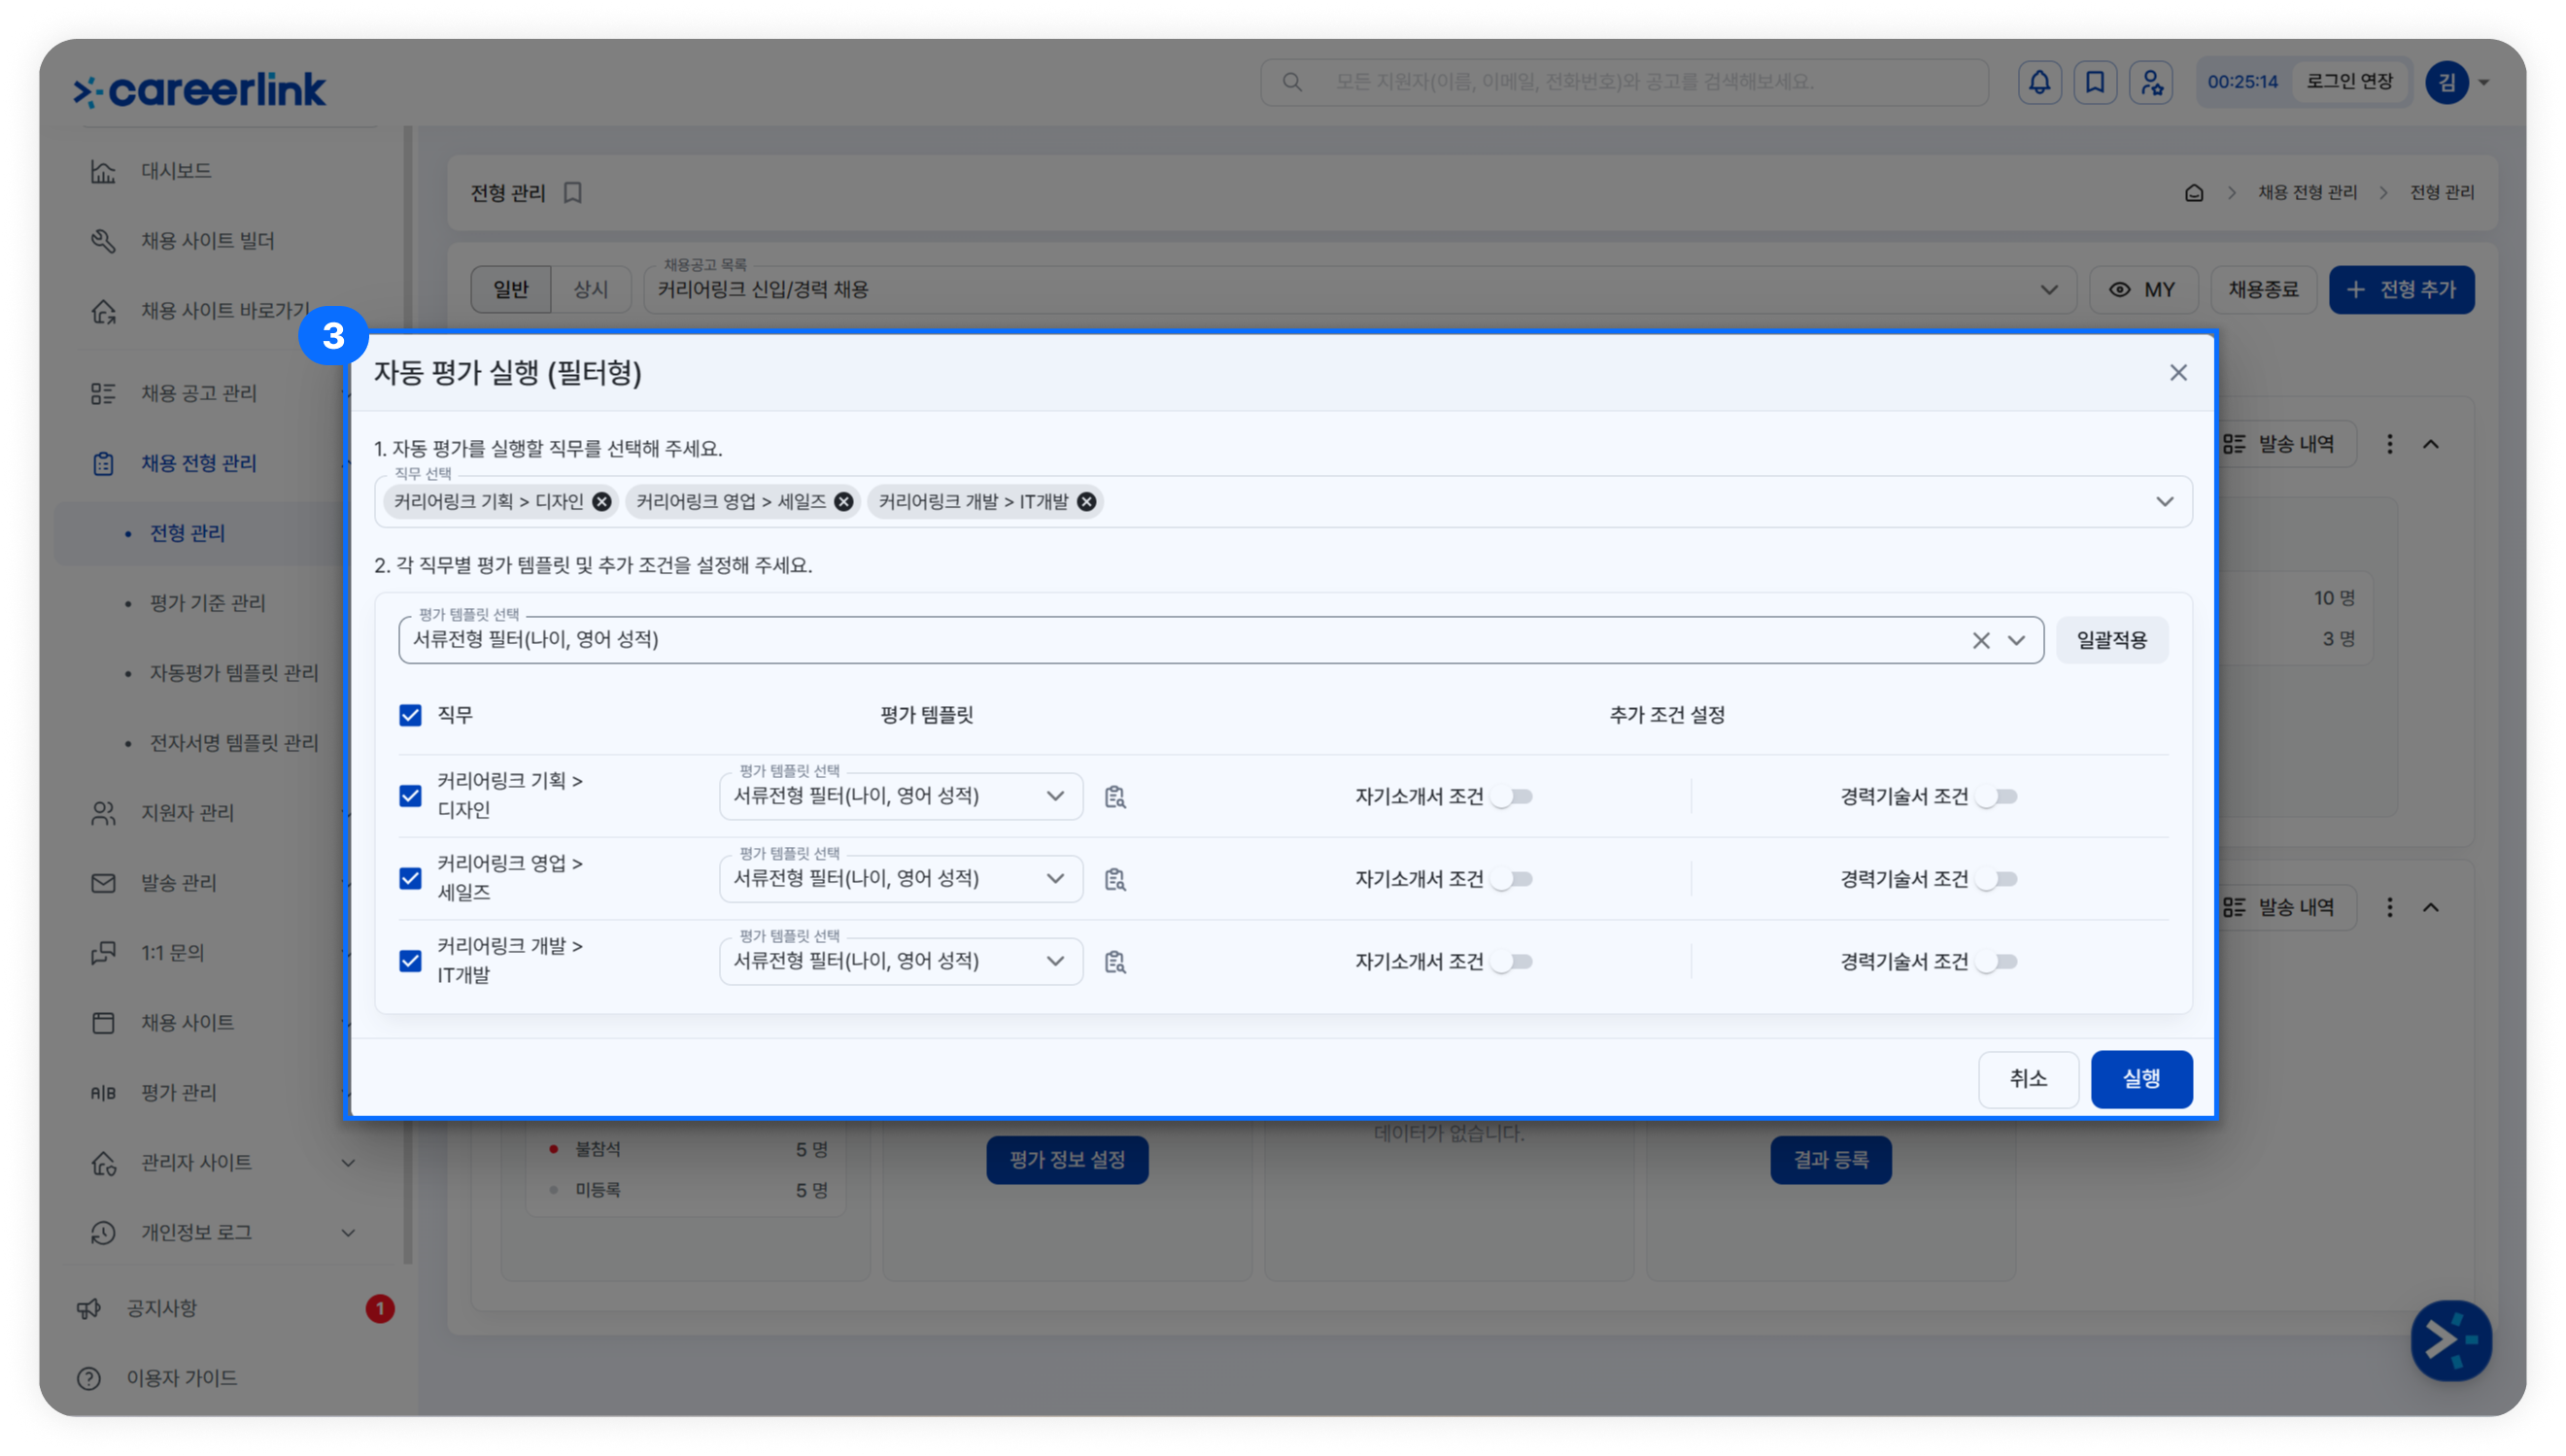Click the 채용종료 button
The height and width of the screenshot is (1456, 2566).
pos(2263,290)
